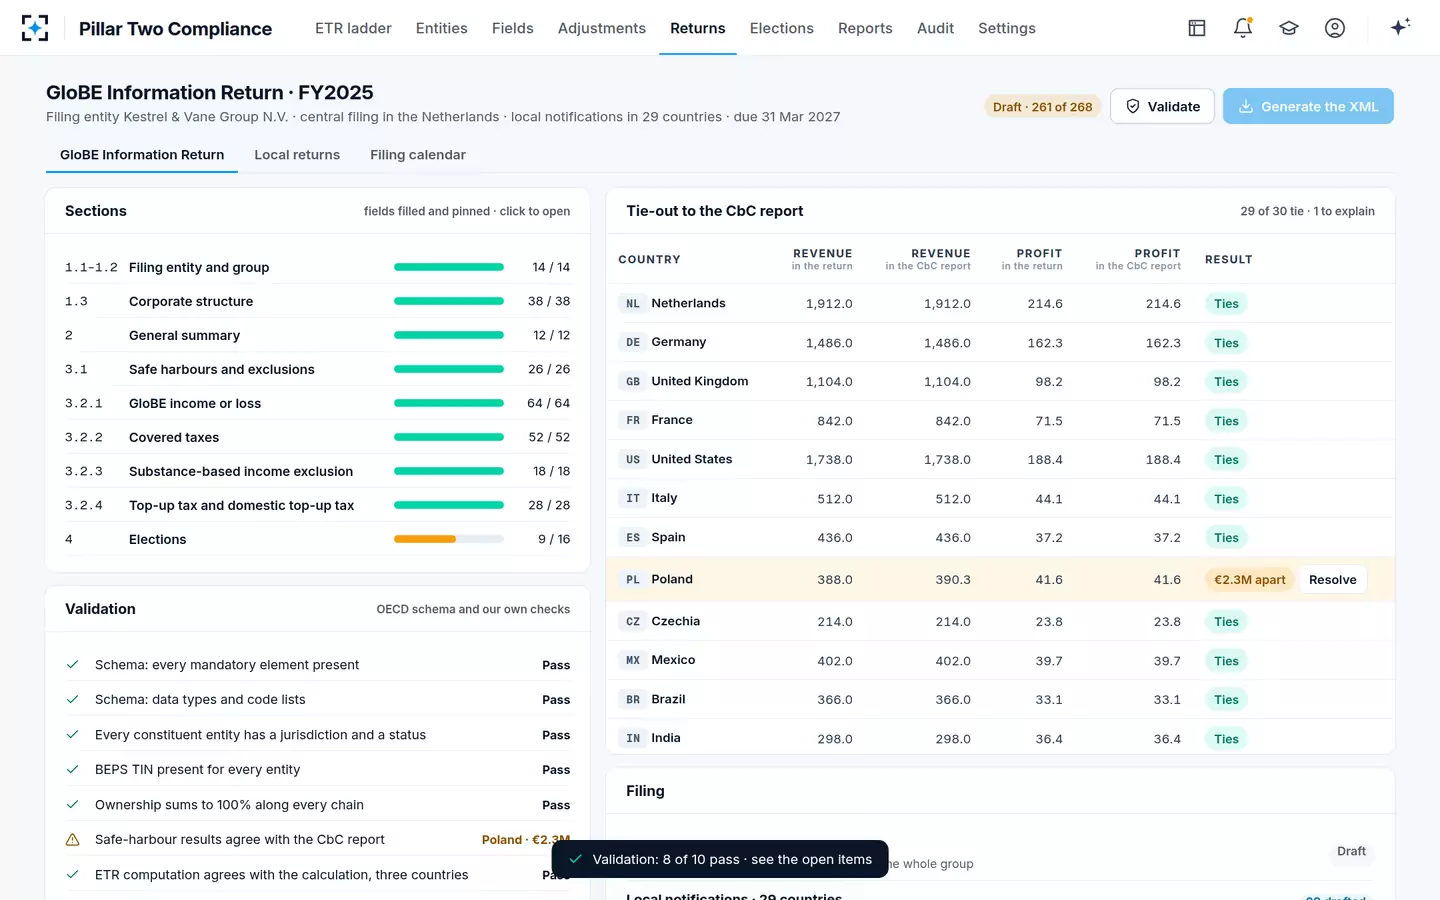Switch to the Filing calendar tab
1440x900 pixels.
(x=418, y=155)
